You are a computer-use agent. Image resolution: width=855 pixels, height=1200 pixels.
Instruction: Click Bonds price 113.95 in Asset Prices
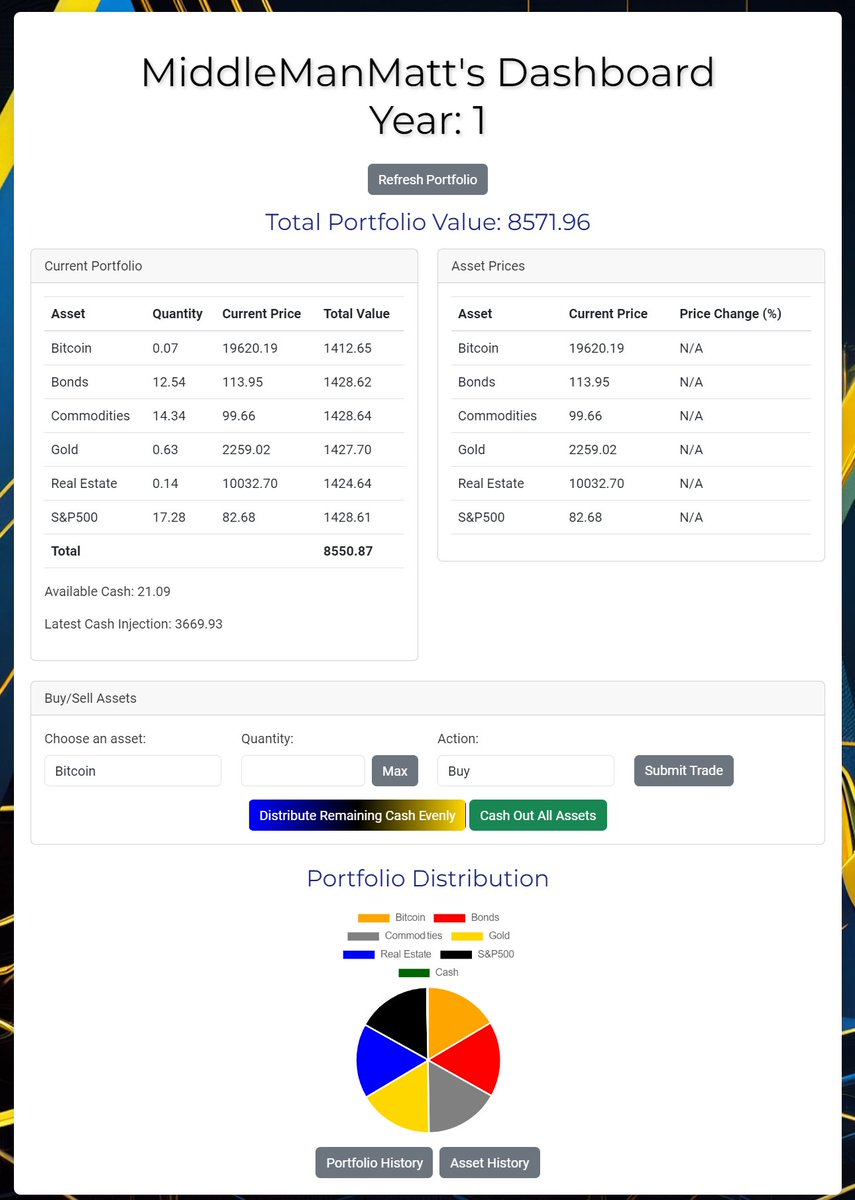click(586, 382)
